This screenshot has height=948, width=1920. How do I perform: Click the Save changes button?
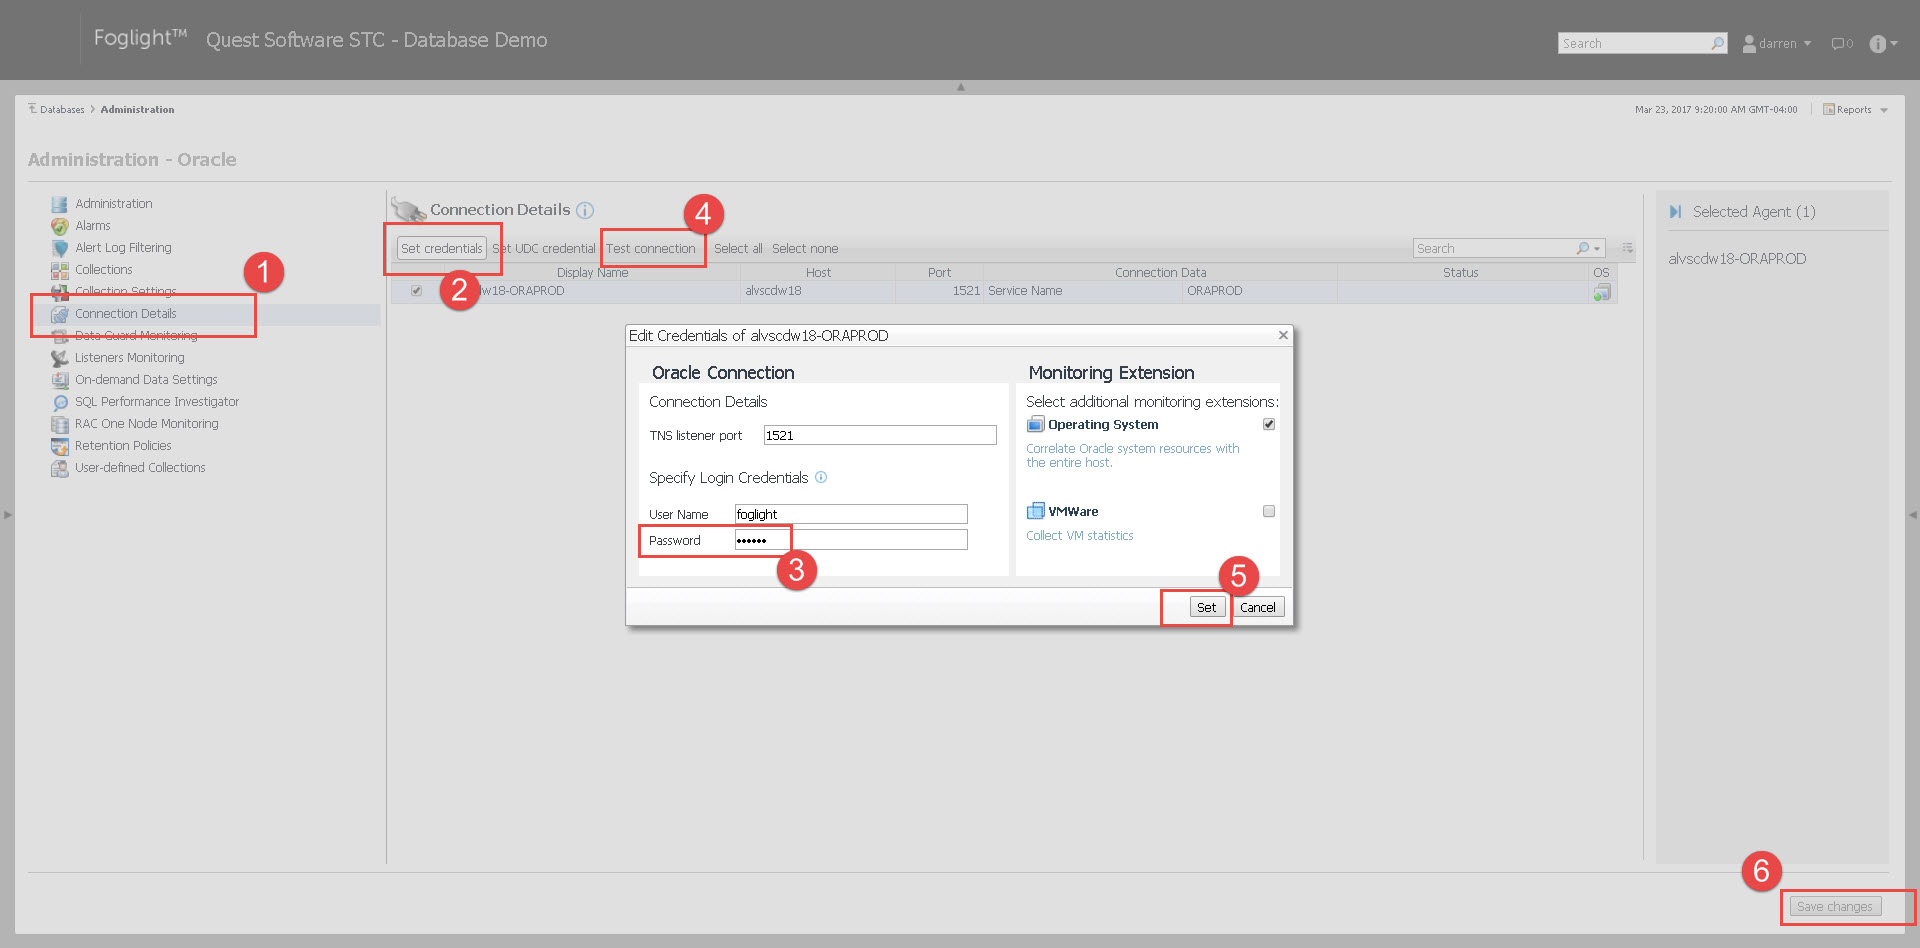click(x=1835, y=907)
